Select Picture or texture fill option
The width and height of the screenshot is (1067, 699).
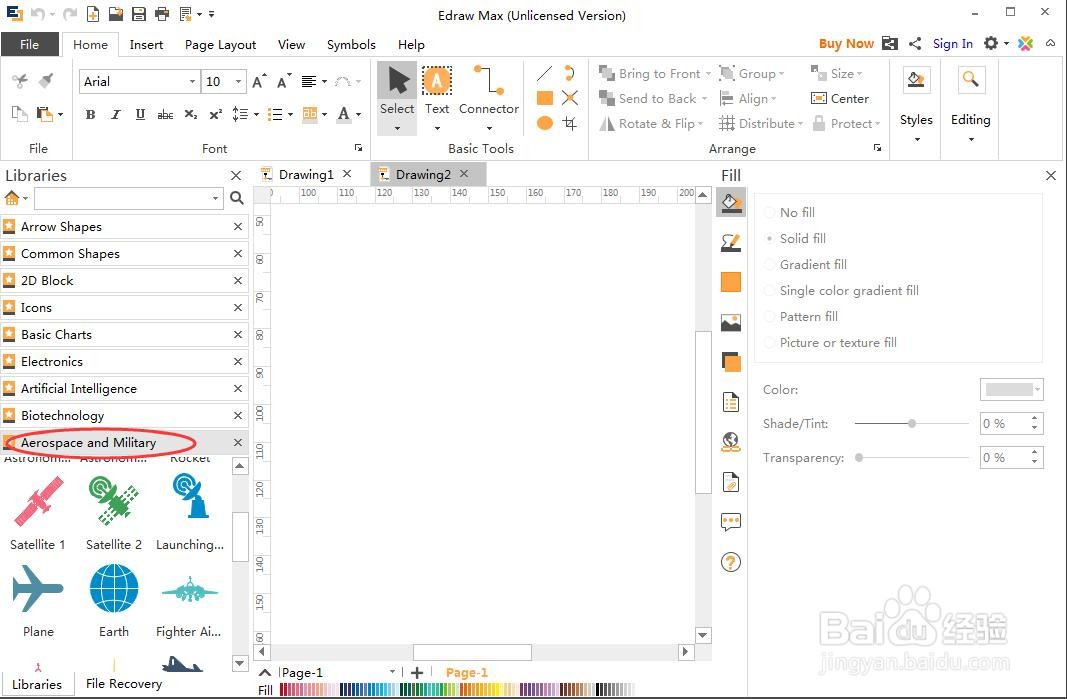tap(830, 342)
